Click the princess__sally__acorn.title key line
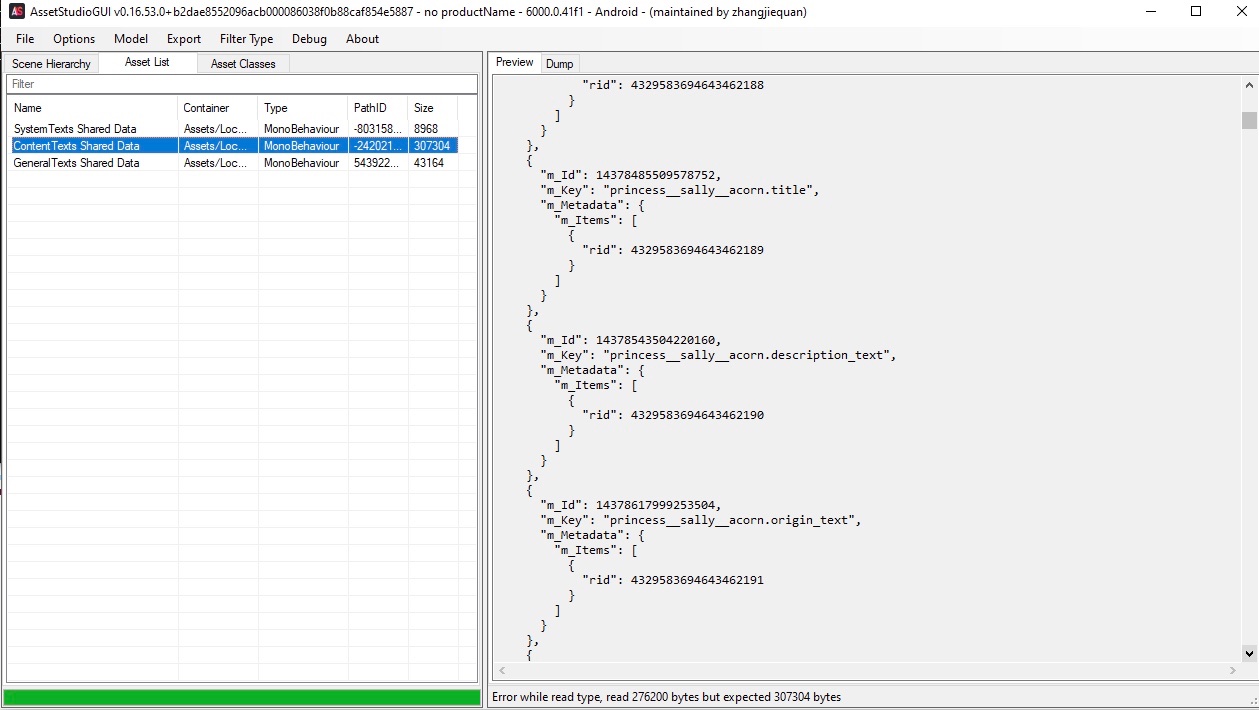Screen dimensions: 1259x710 tap(679, 191)
